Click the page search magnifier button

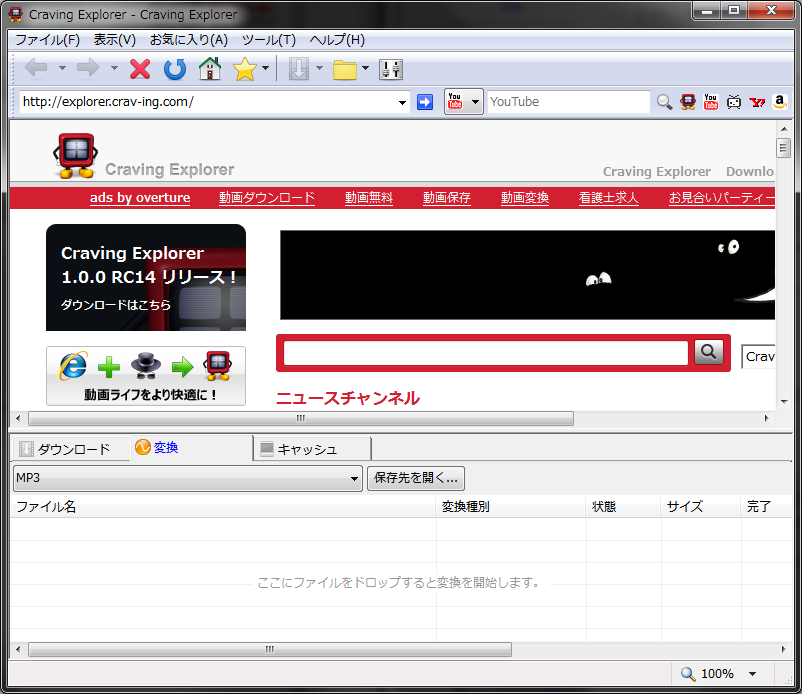pyautogui.click(x=708, y=352)
